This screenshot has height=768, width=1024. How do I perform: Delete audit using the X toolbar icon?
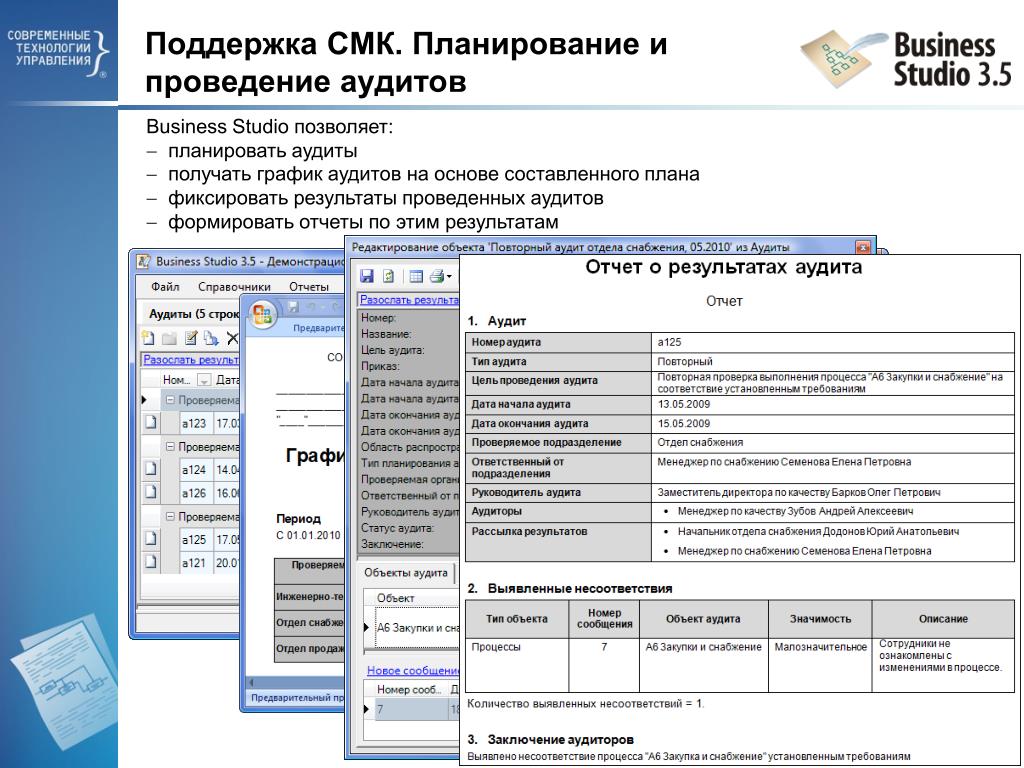point(232,338)
